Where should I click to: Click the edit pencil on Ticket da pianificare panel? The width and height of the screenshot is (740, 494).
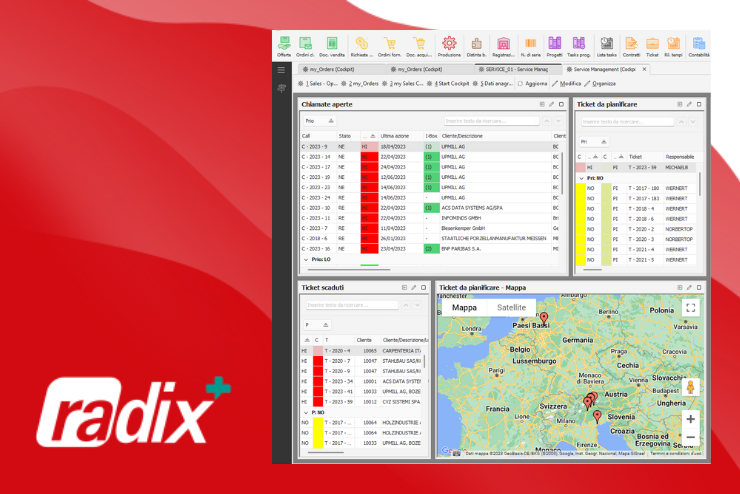(689, 104)
